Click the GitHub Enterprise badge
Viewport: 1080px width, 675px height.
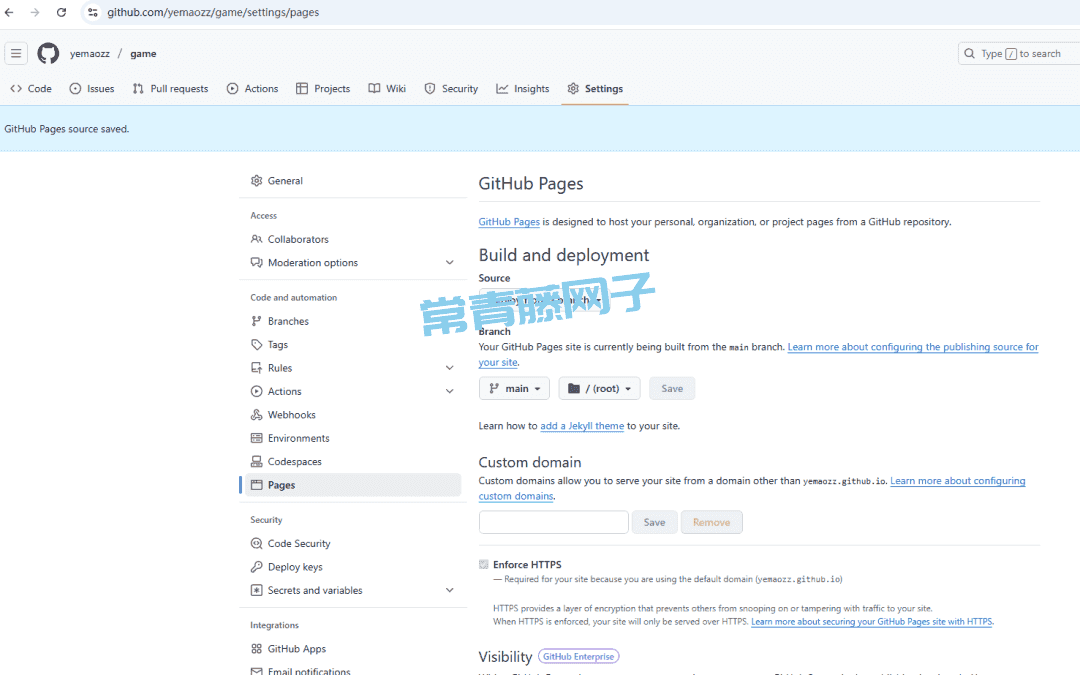(x=579, y=656)
